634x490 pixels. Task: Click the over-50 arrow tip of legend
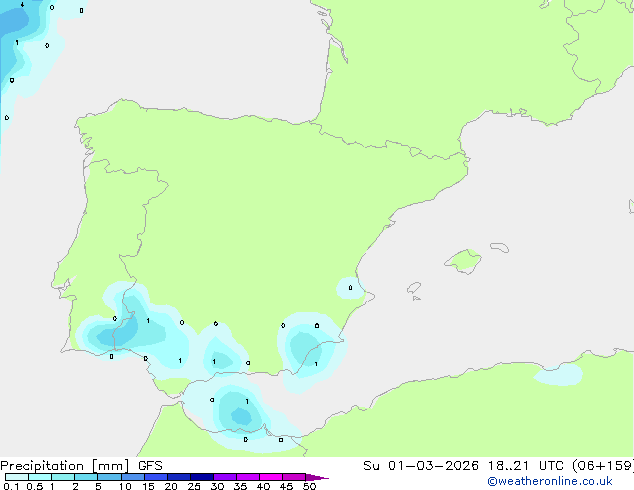coord(317,477)
